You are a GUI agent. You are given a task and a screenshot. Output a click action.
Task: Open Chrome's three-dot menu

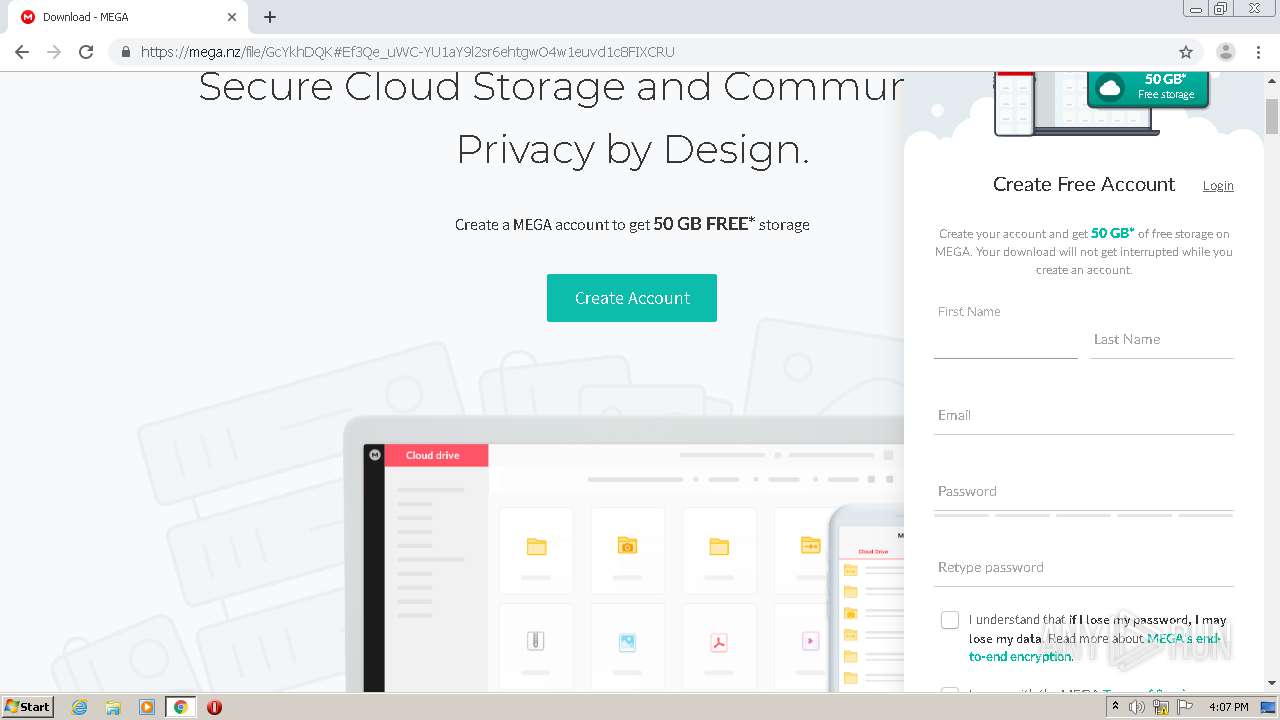[1259, 52]
